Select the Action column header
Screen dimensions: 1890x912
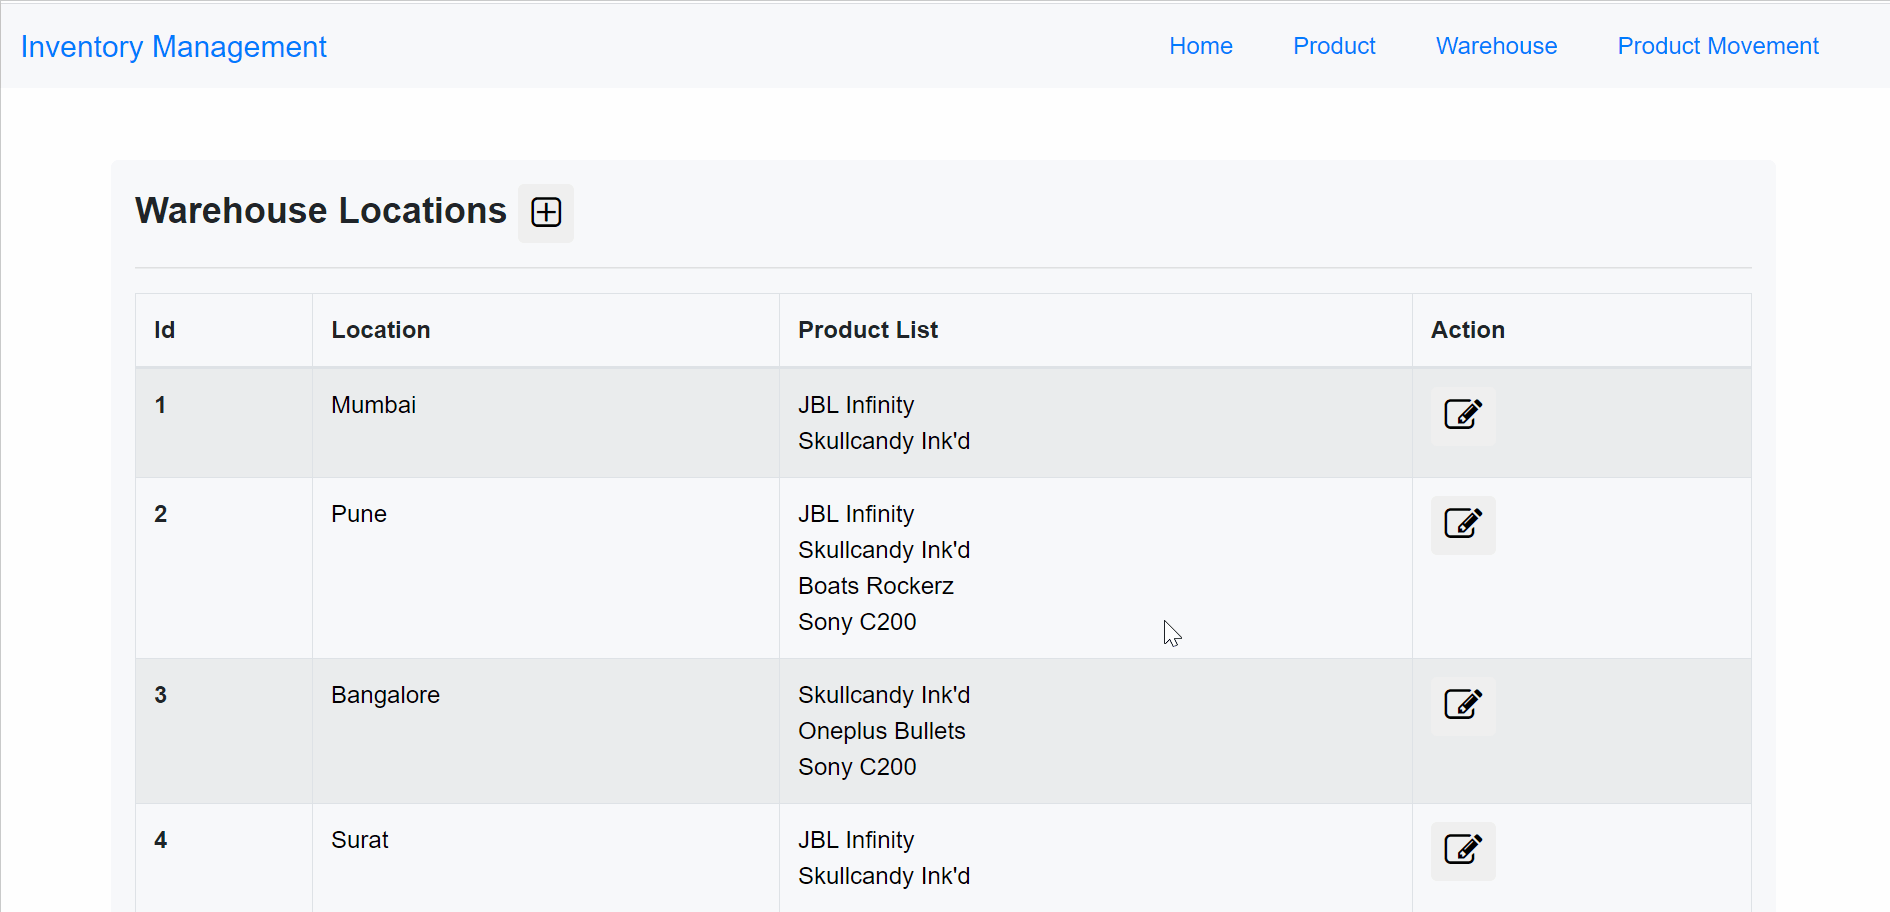1582,330
